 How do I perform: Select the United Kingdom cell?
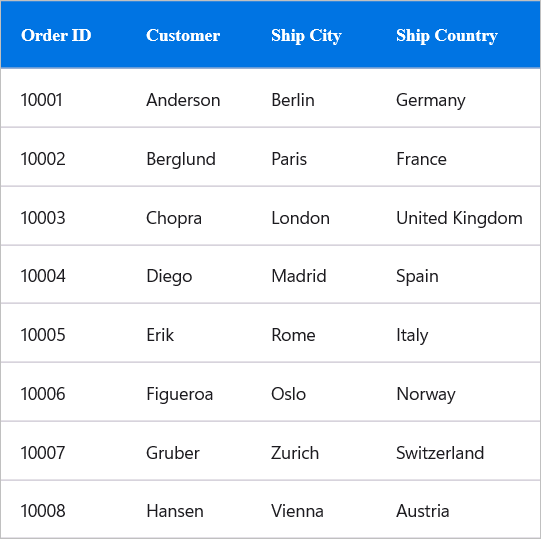coord(459,218)
